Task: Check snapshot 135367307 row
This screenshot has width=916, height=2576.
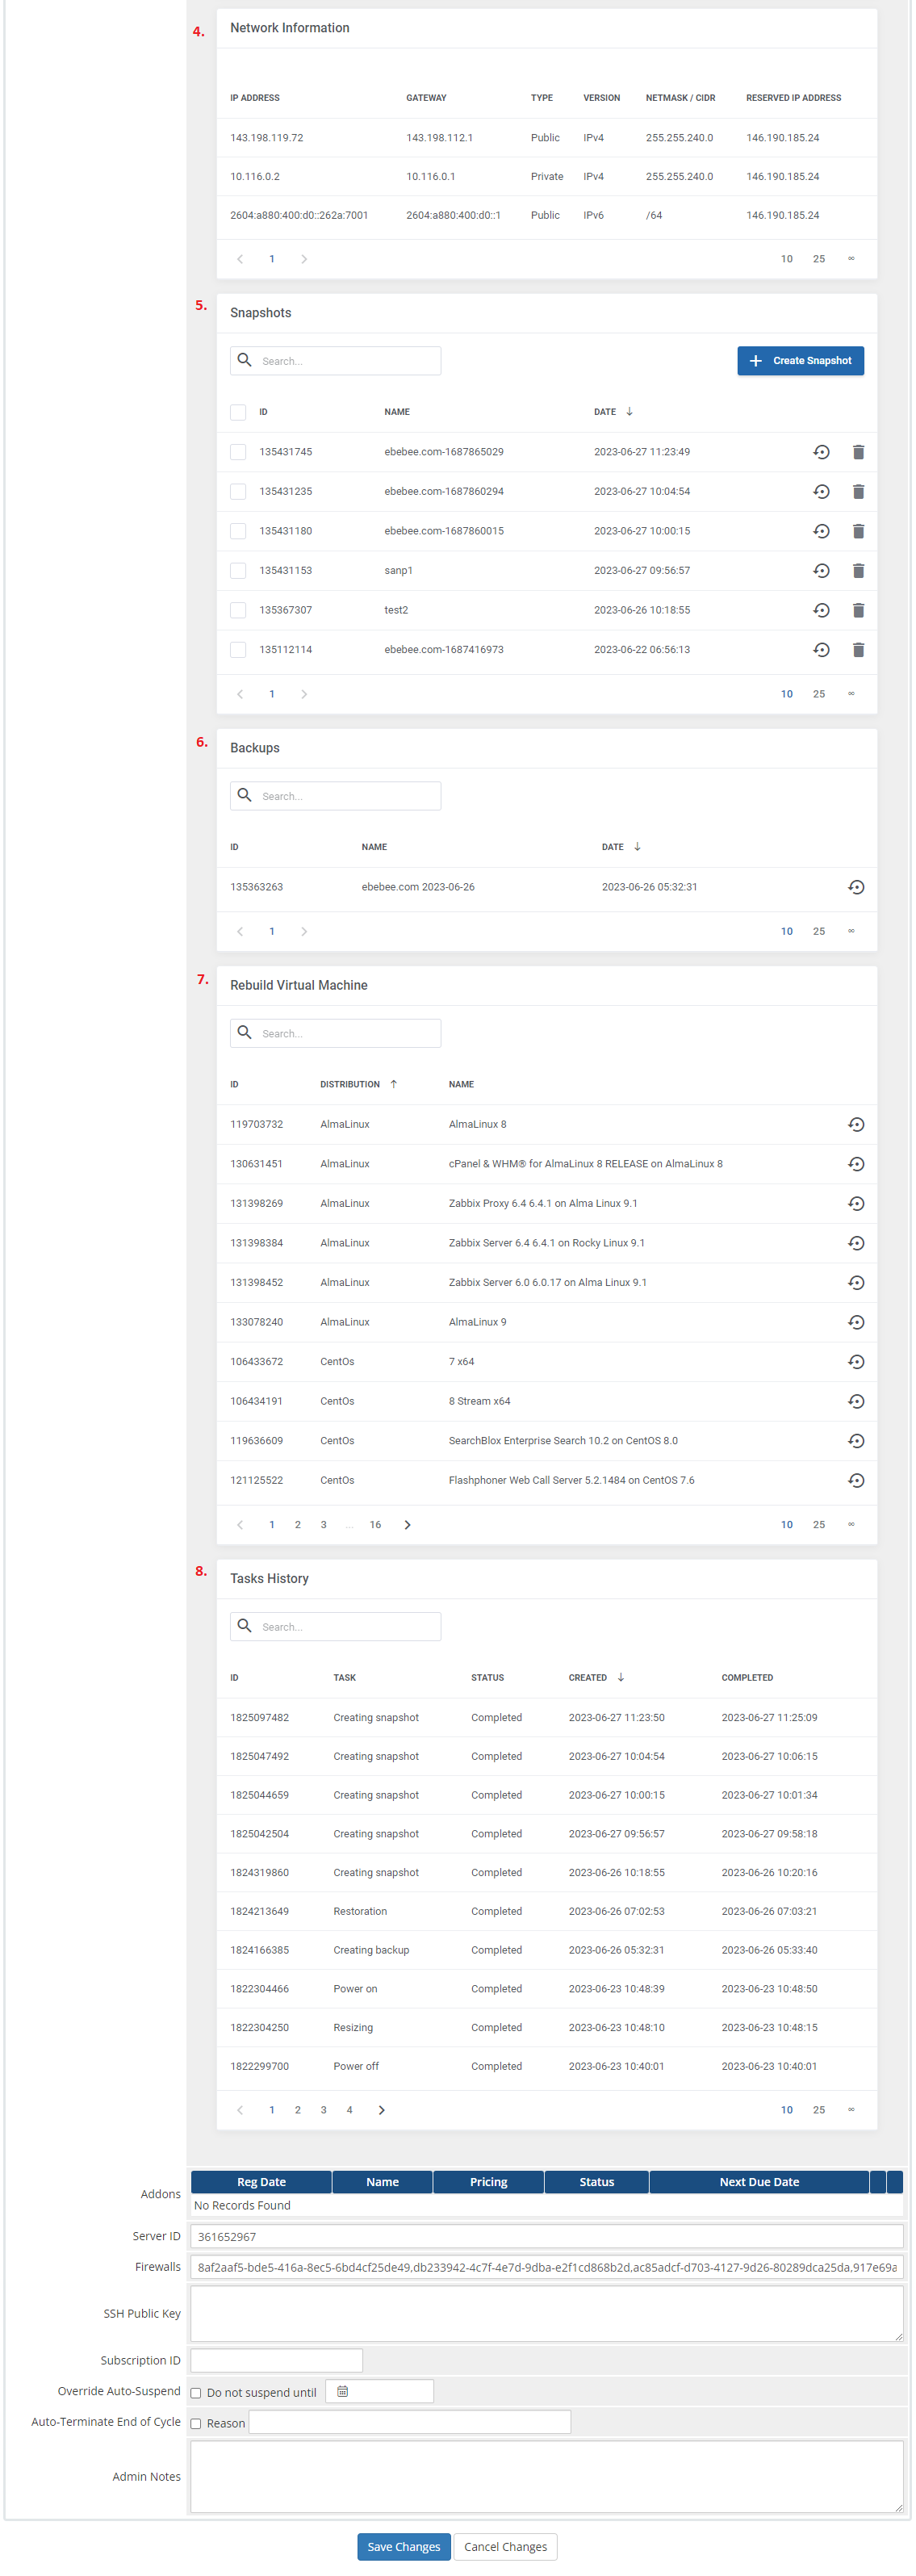Action: (238, 610)
